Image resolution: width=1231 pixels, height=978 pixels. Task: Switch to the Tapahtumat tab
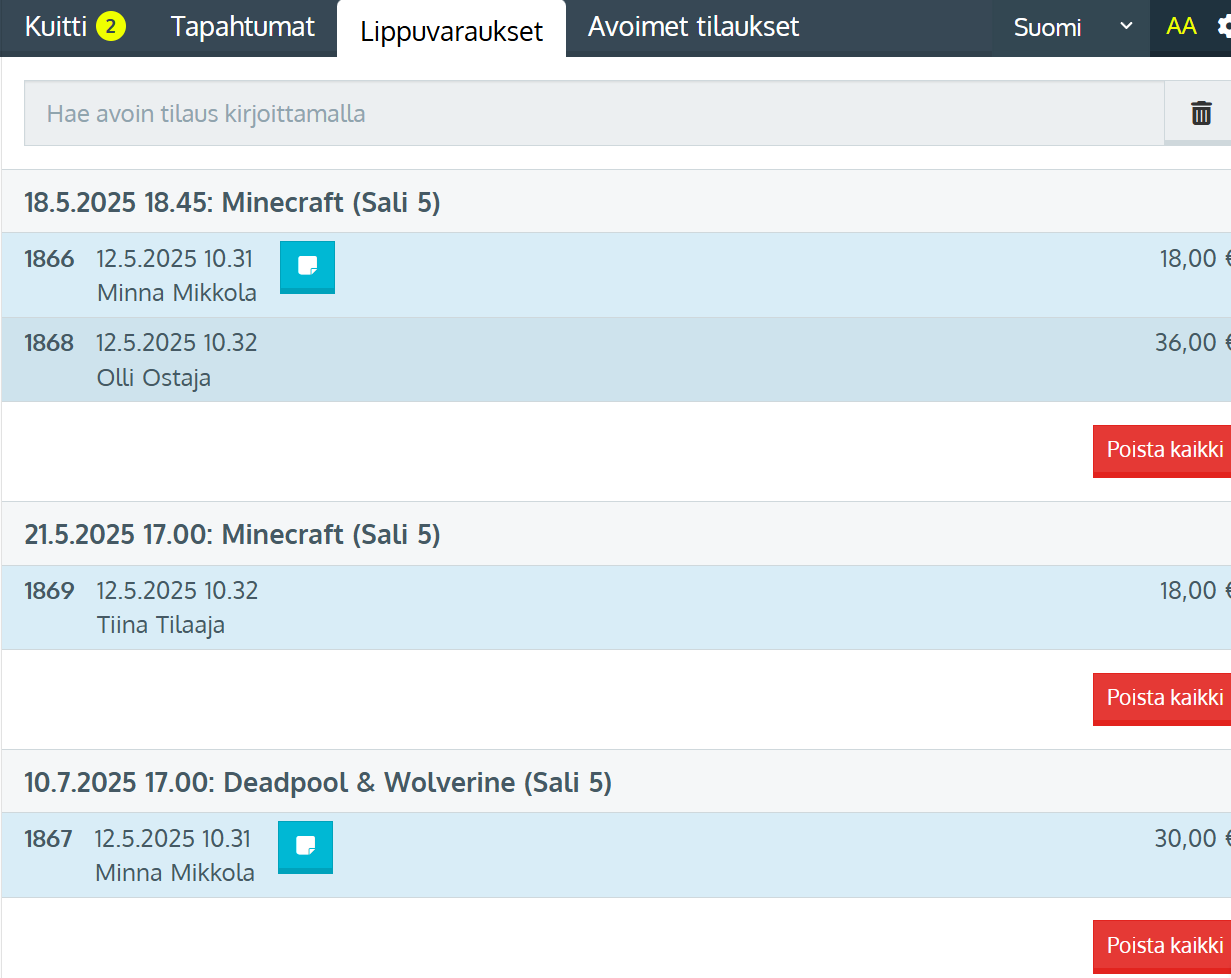point(243,27)
